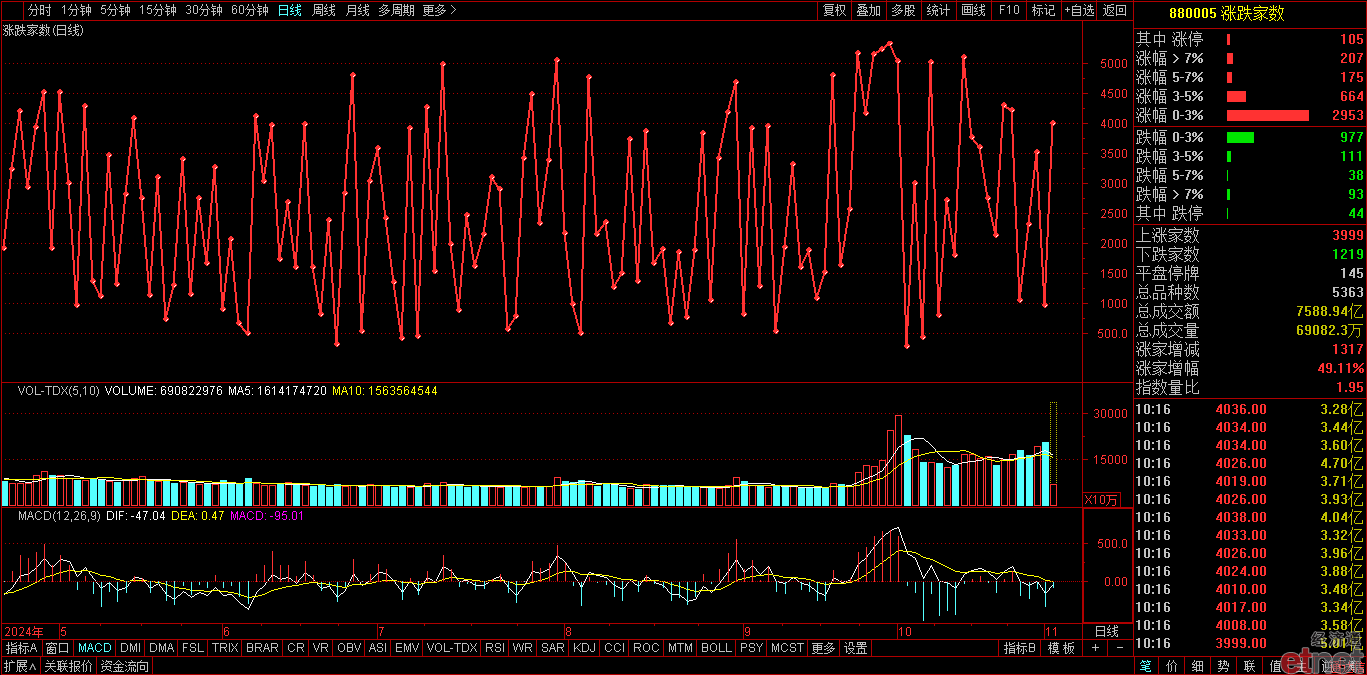Select the 60分钟 chart period
This screenshot has height=675, width=1367.
click(249, 10)
